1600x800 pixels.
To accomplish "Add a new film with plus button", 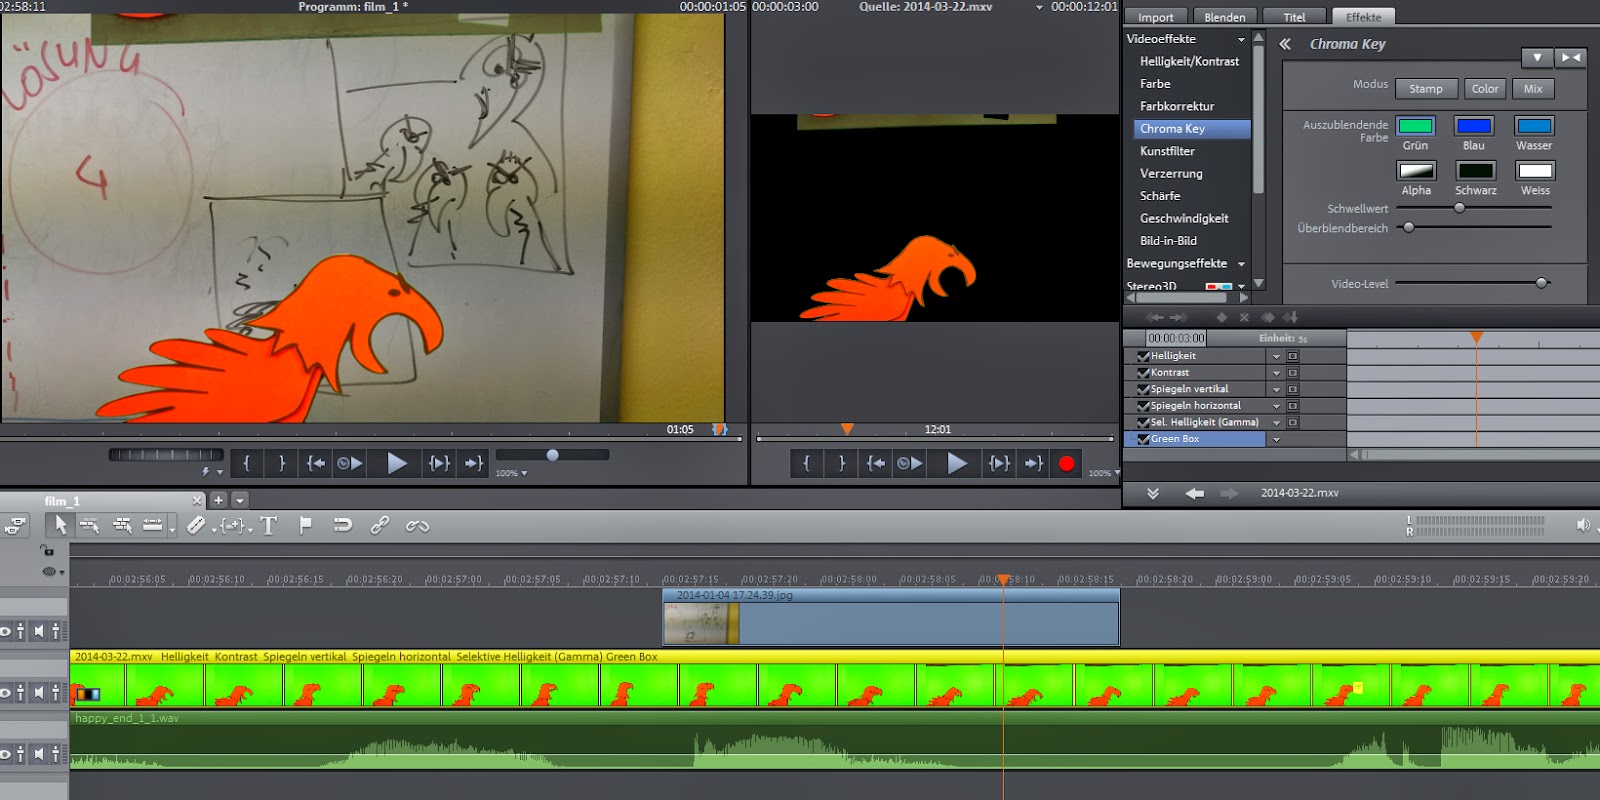I will coord(218,500).
